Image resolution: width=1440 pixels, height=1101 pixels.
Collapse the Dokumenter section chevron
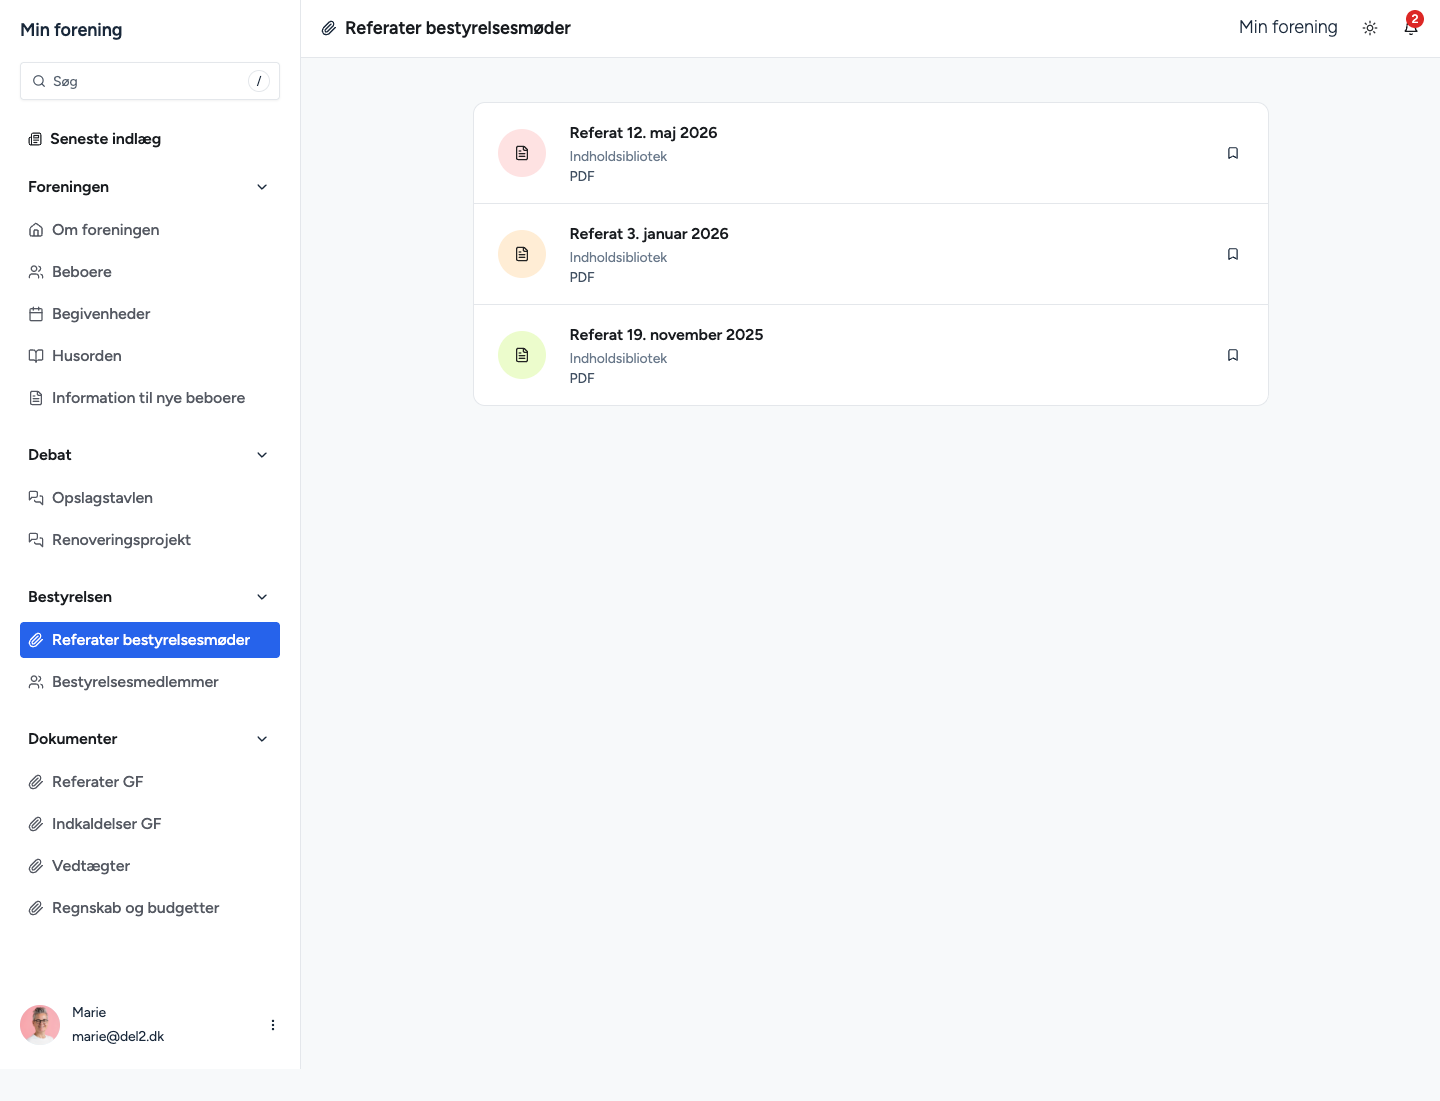coord(262,739)
